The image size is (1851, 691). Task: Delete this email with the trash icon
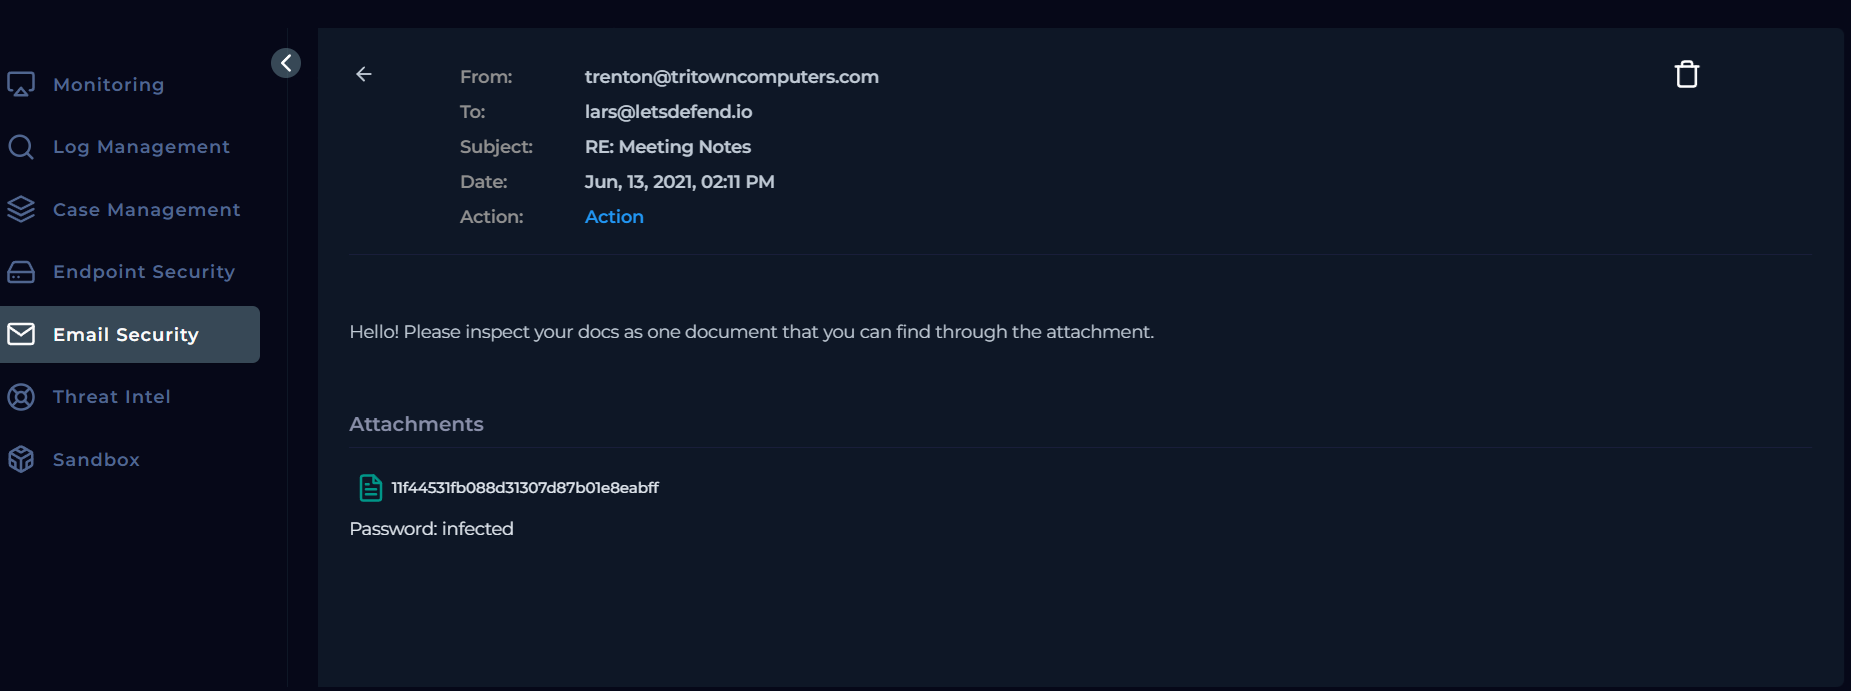(1686, 75)
